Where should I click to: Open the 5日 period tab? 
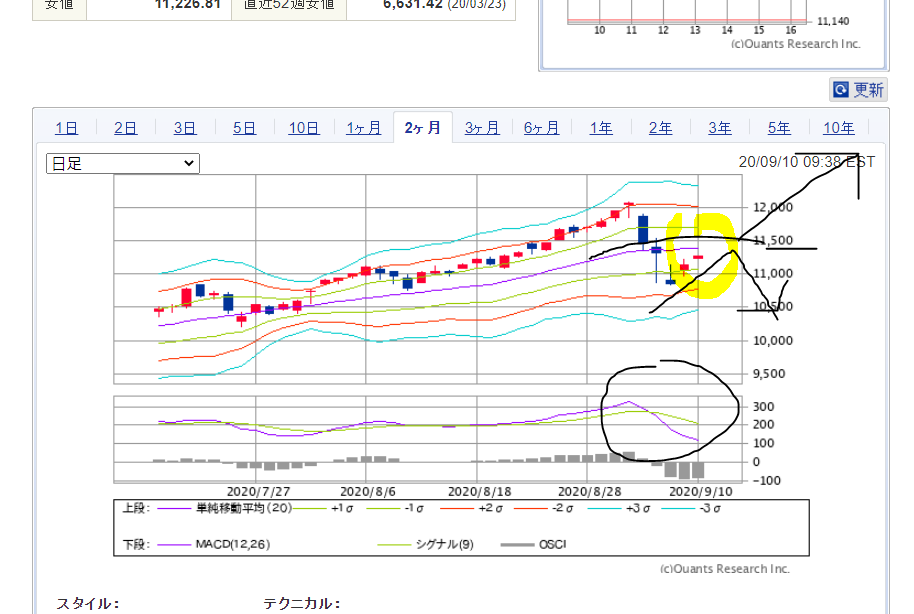pyautogui.click(x=245, y=128)
